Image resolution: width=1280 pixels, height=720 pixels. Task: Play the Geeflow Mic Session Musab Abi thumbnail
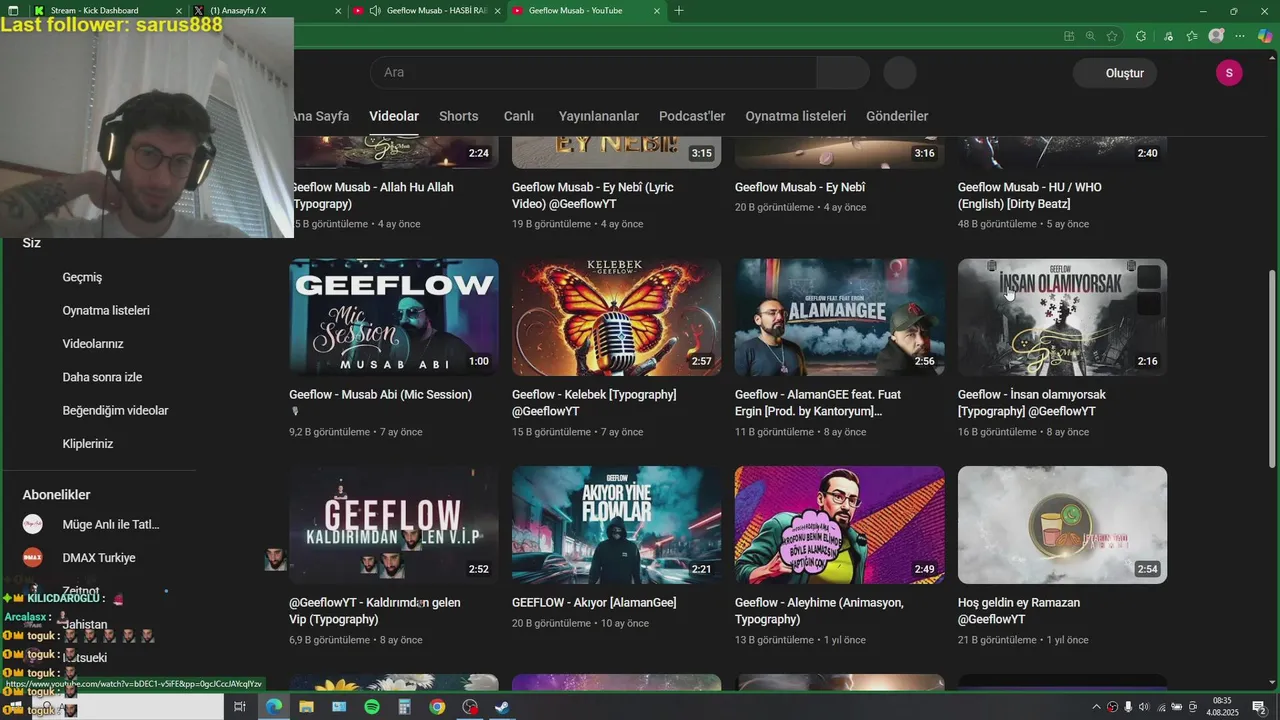coord(394,317)
